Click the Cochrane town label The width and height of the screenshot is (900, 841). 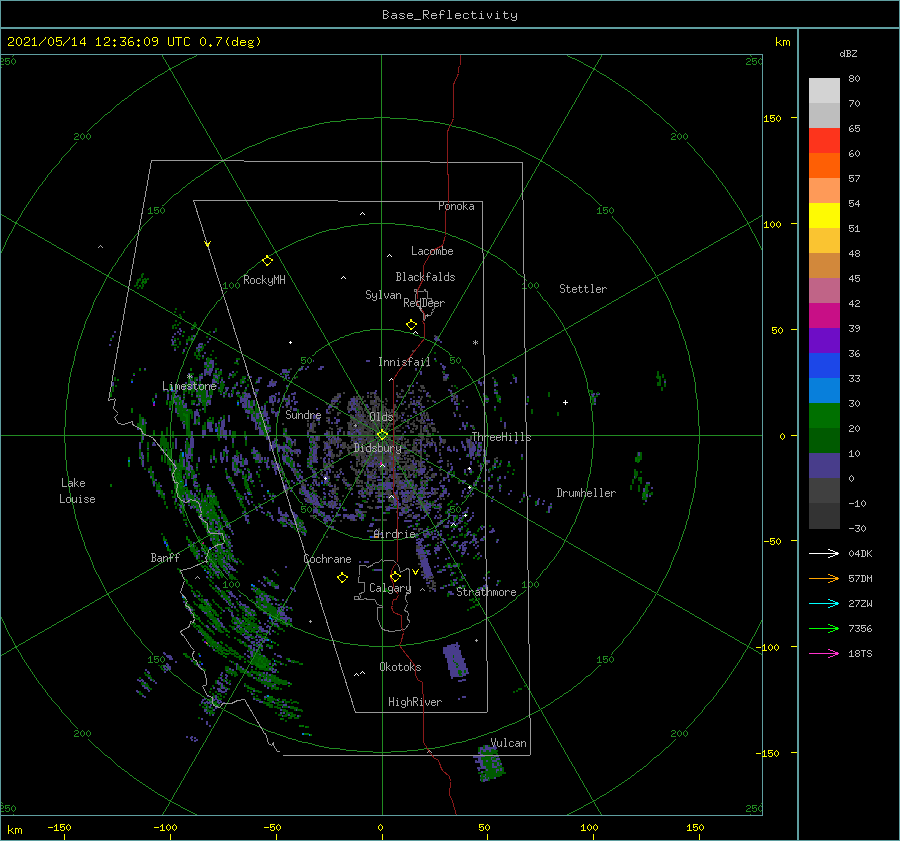pos(327,559)
